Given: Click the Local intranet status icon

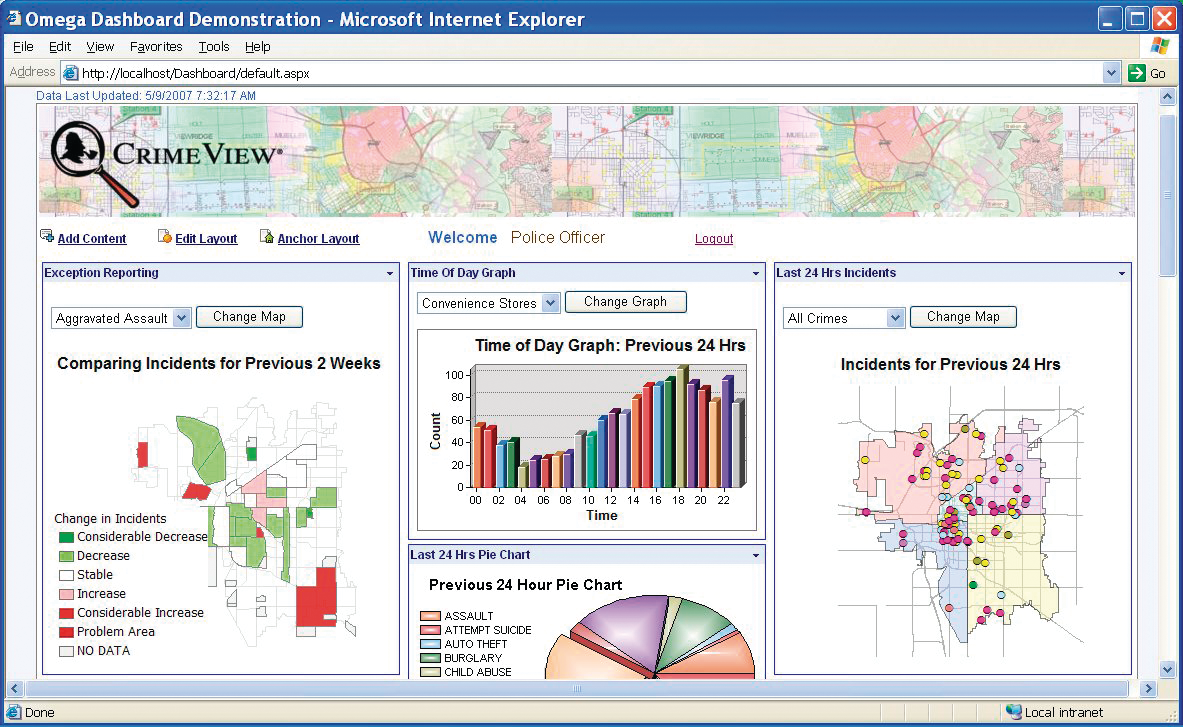Looking at the screenshot, I should tap(1013, 713).
